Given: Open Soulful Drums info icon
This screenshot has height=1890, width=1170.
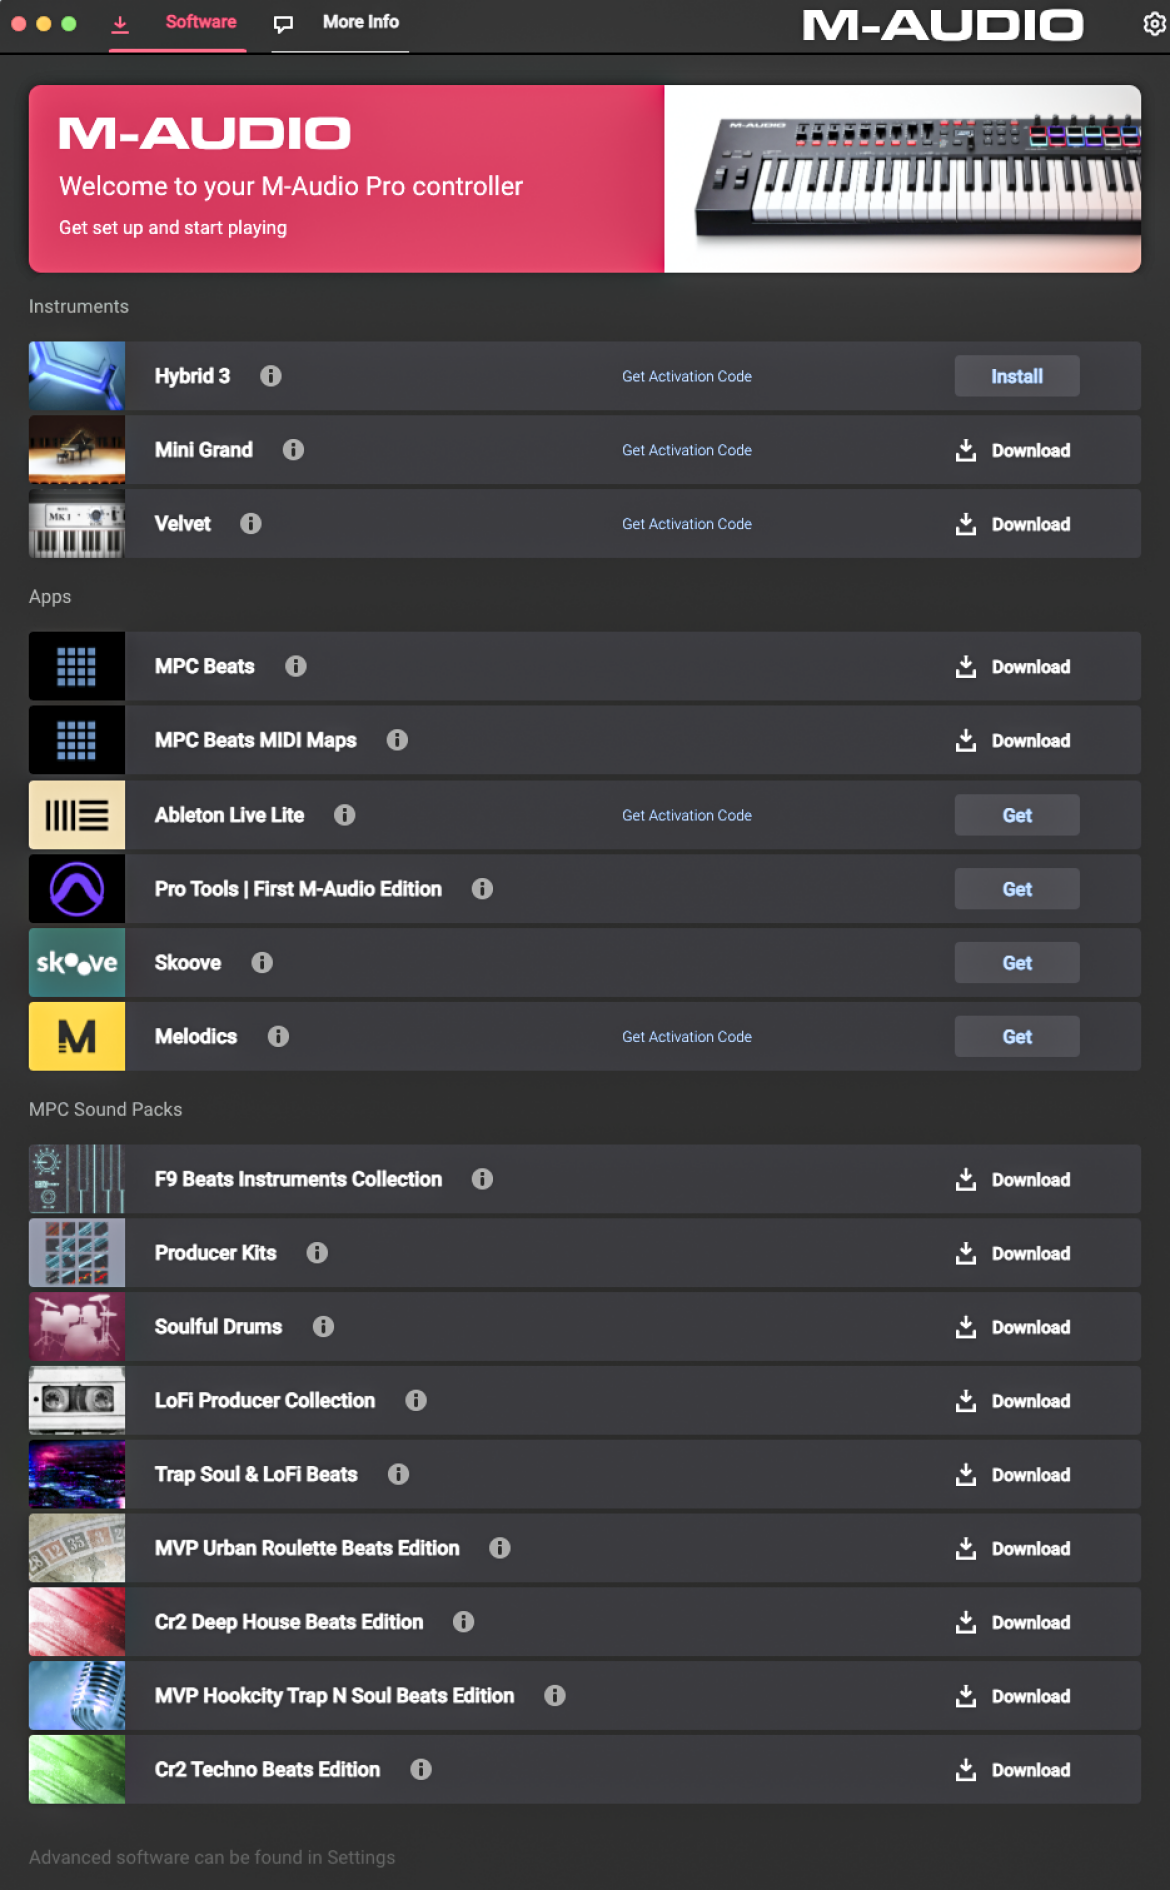Looking at the screenshot, I should 323,1327.
